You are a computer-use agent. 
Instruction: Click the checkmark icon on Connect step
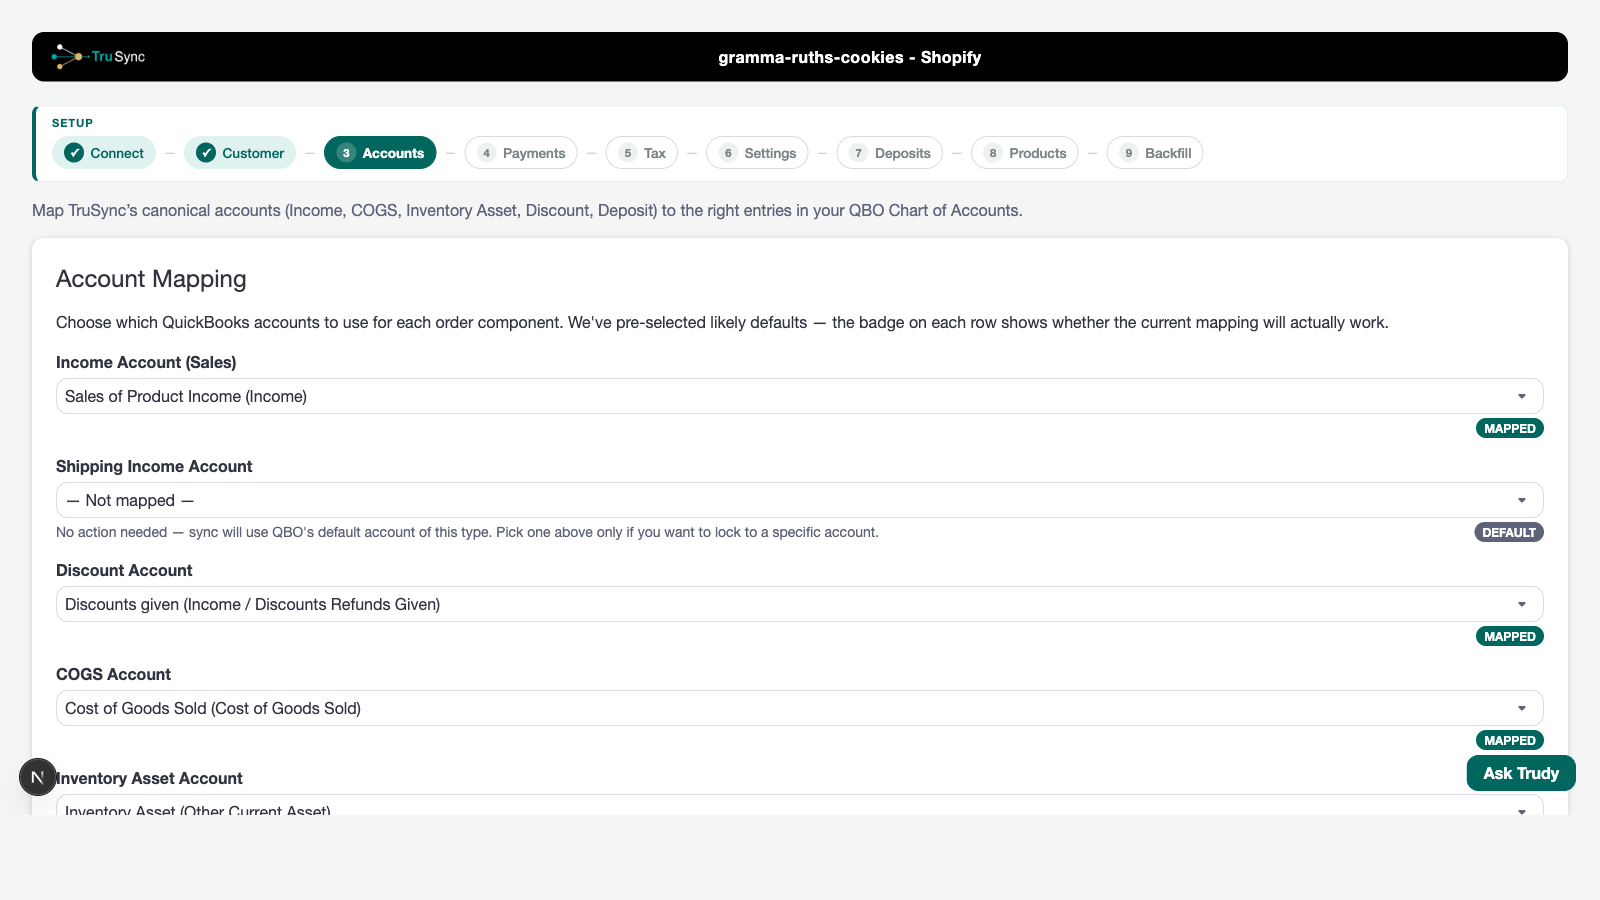click(x=74, y=153)
